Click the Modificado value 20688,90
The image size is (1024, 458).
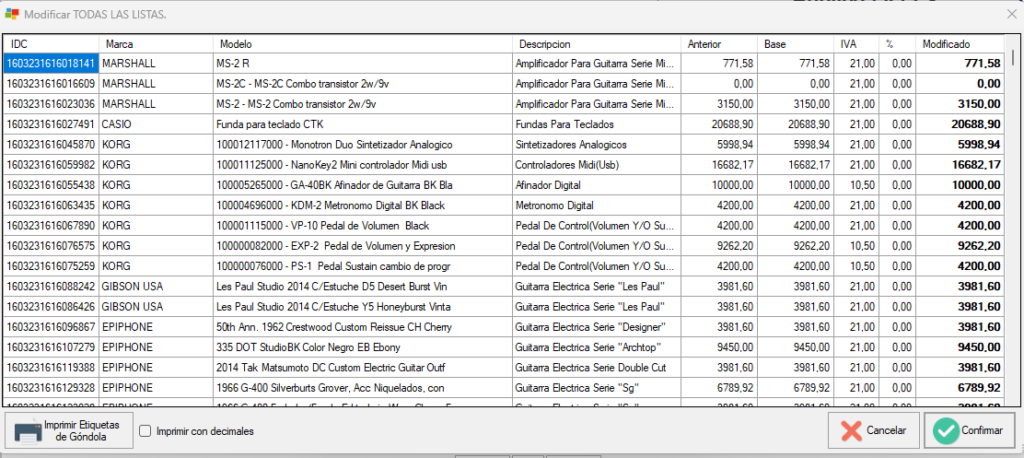(x=961, y=124)
